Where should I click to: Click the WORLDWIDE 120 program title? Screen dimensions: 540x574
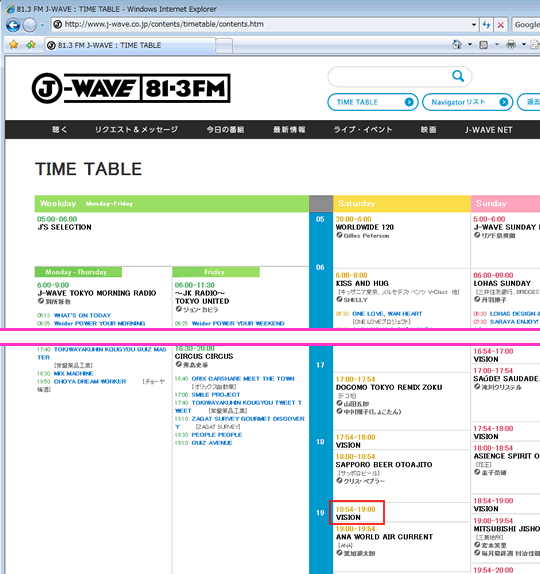coord(365,227)
